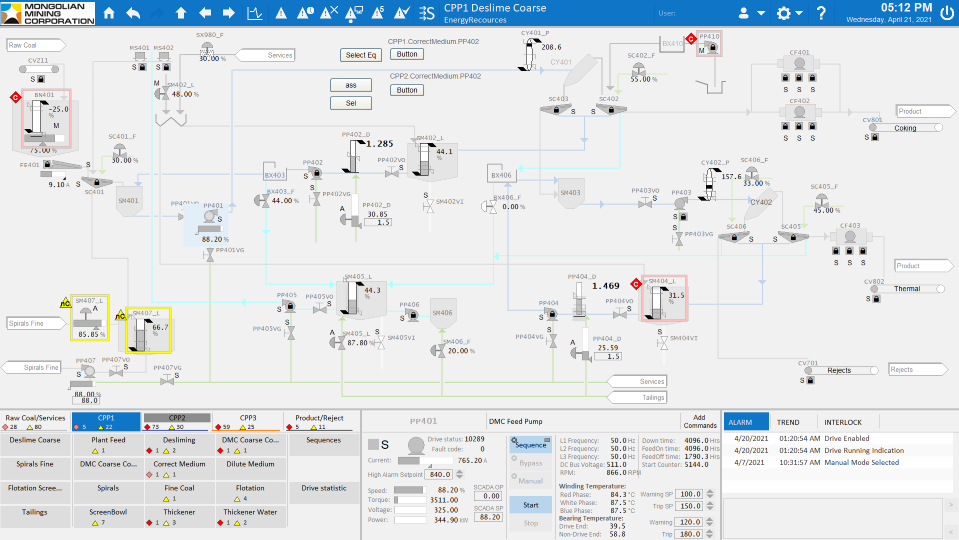Click the alarm triangle with number 5 icon

[x=378, y=13]
